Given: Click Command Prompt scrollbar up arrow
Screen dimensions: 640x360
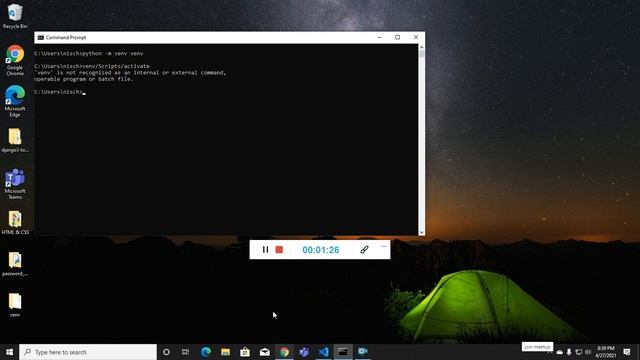Looking at the screenshot, I should (x=421, y=47).
